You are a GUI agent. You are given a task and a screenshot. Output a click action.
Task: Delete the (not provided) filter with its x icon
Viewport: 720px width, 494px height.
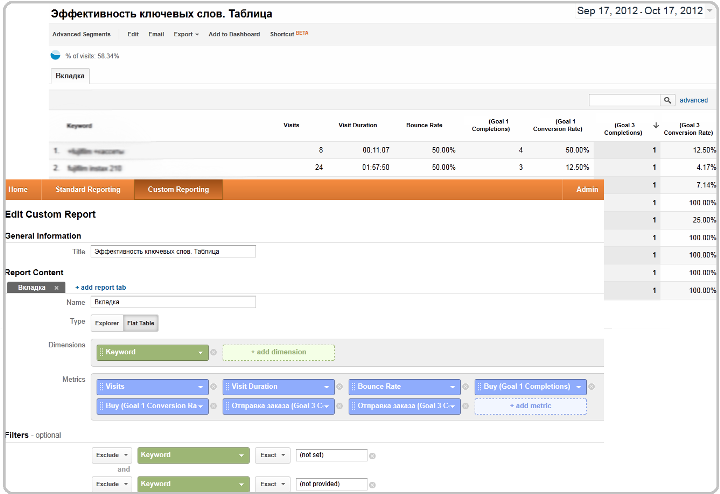[x=372, y=485]
